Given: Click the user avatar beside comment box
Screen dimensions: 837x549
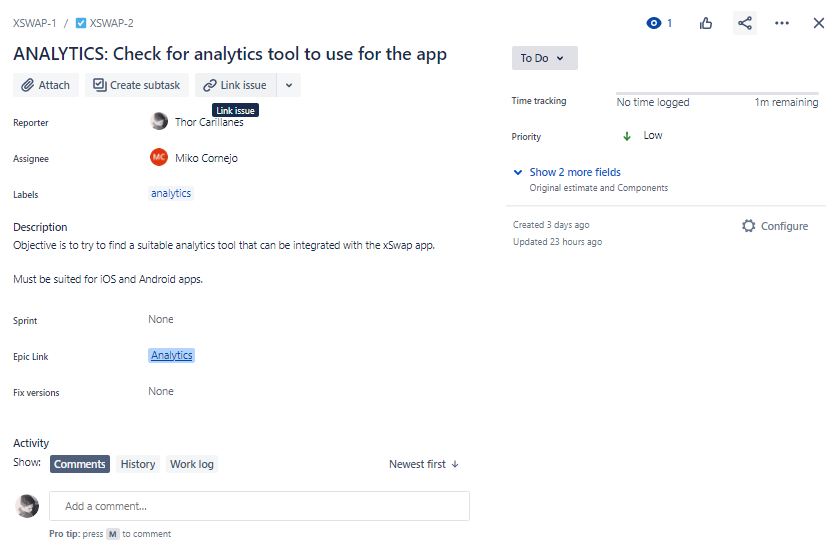Looking at the screenshot, I should 27,506.
